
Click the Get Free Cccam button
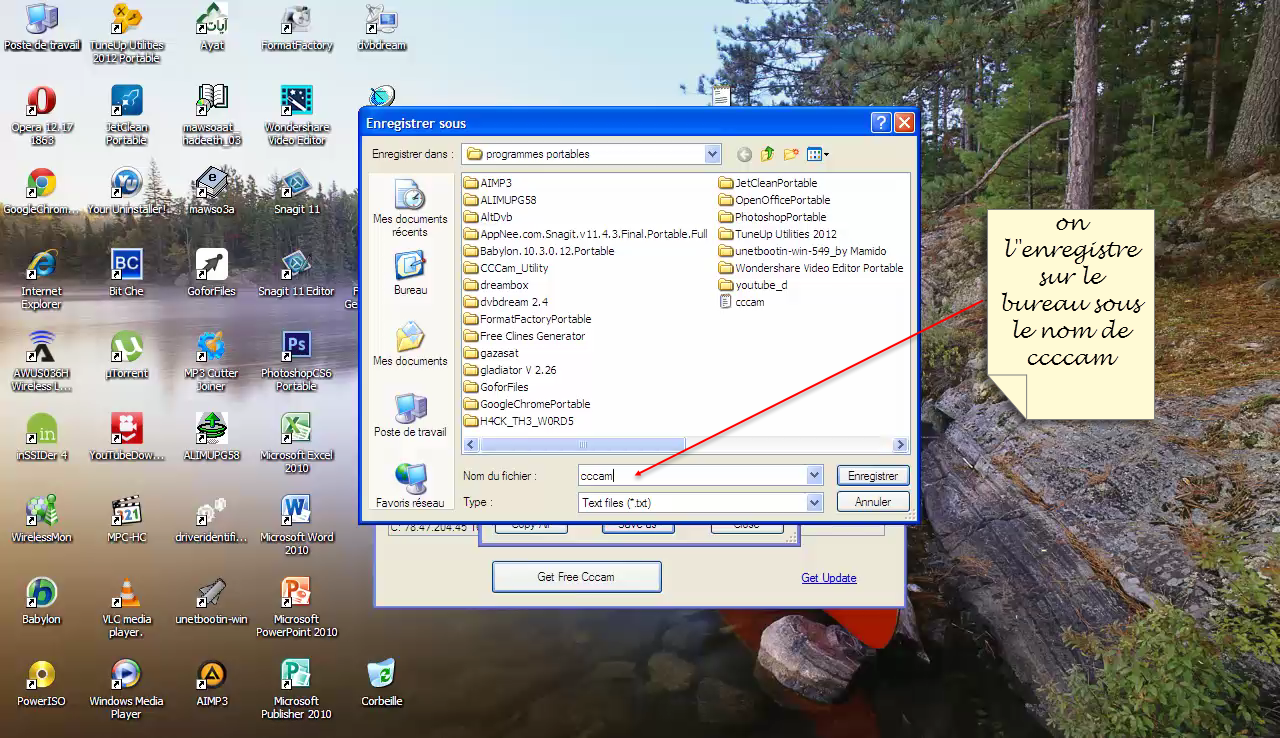coord(576,577)
